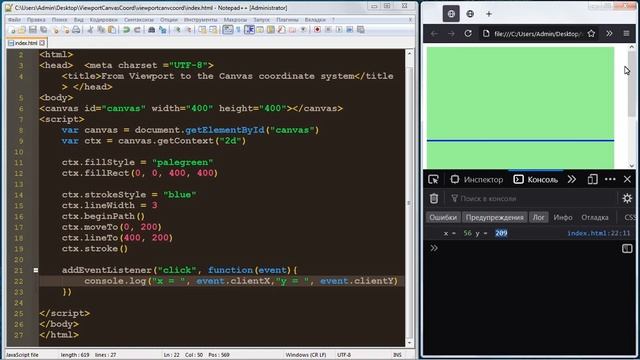Expand browser toolbar overflow chevrons
This screenshot has width=640, height=360.
609,33
